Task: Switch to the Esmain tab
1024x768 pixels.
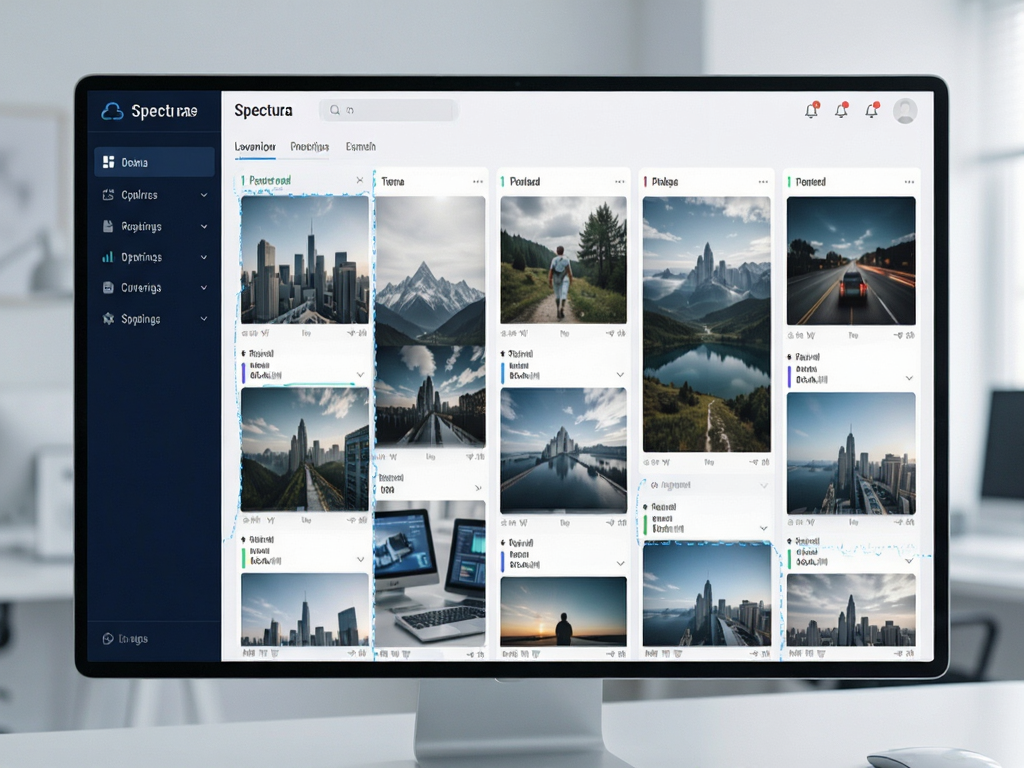Action: (x=360, y=147)
